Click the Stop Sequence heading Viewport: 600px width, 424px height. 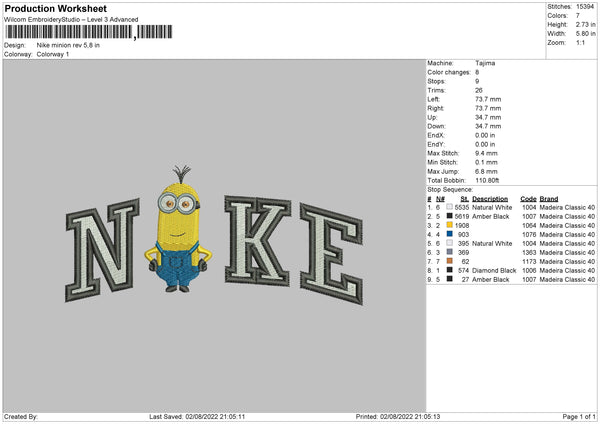tap(448, 187)
